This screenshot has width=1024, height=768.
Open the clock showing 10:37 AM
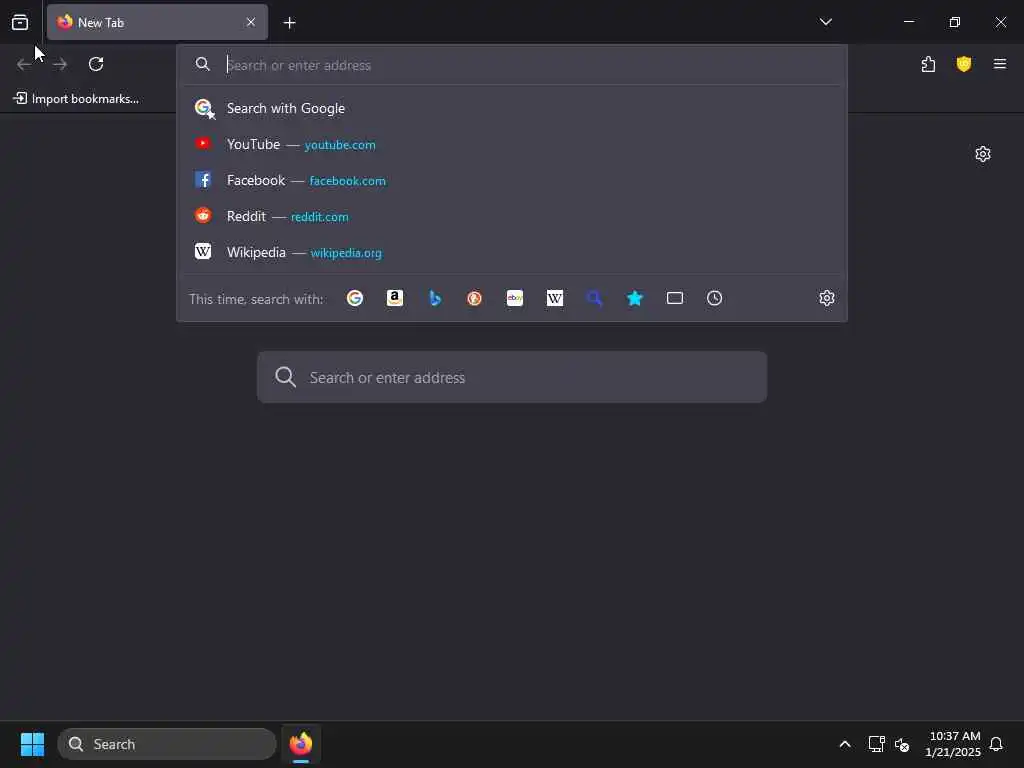[x=953, y=744]
